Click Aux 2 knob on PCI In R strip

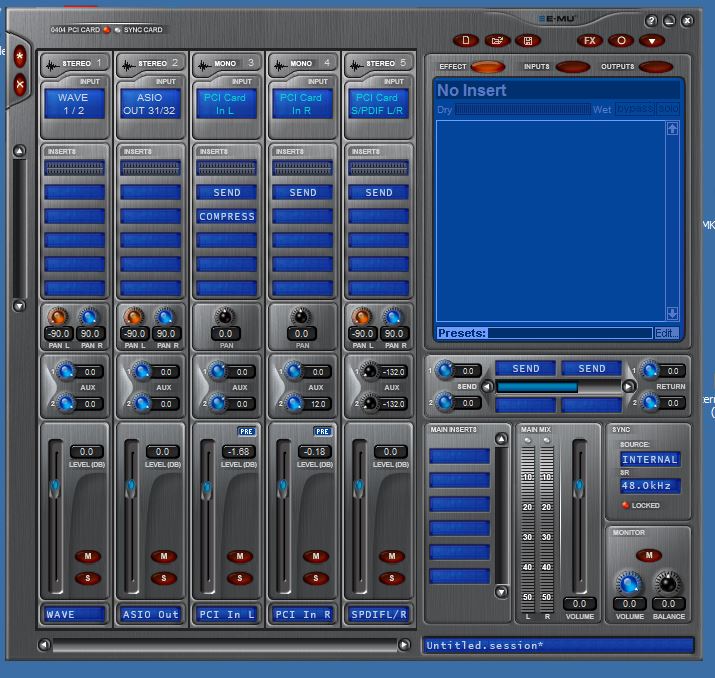click(x=294, y=404)
